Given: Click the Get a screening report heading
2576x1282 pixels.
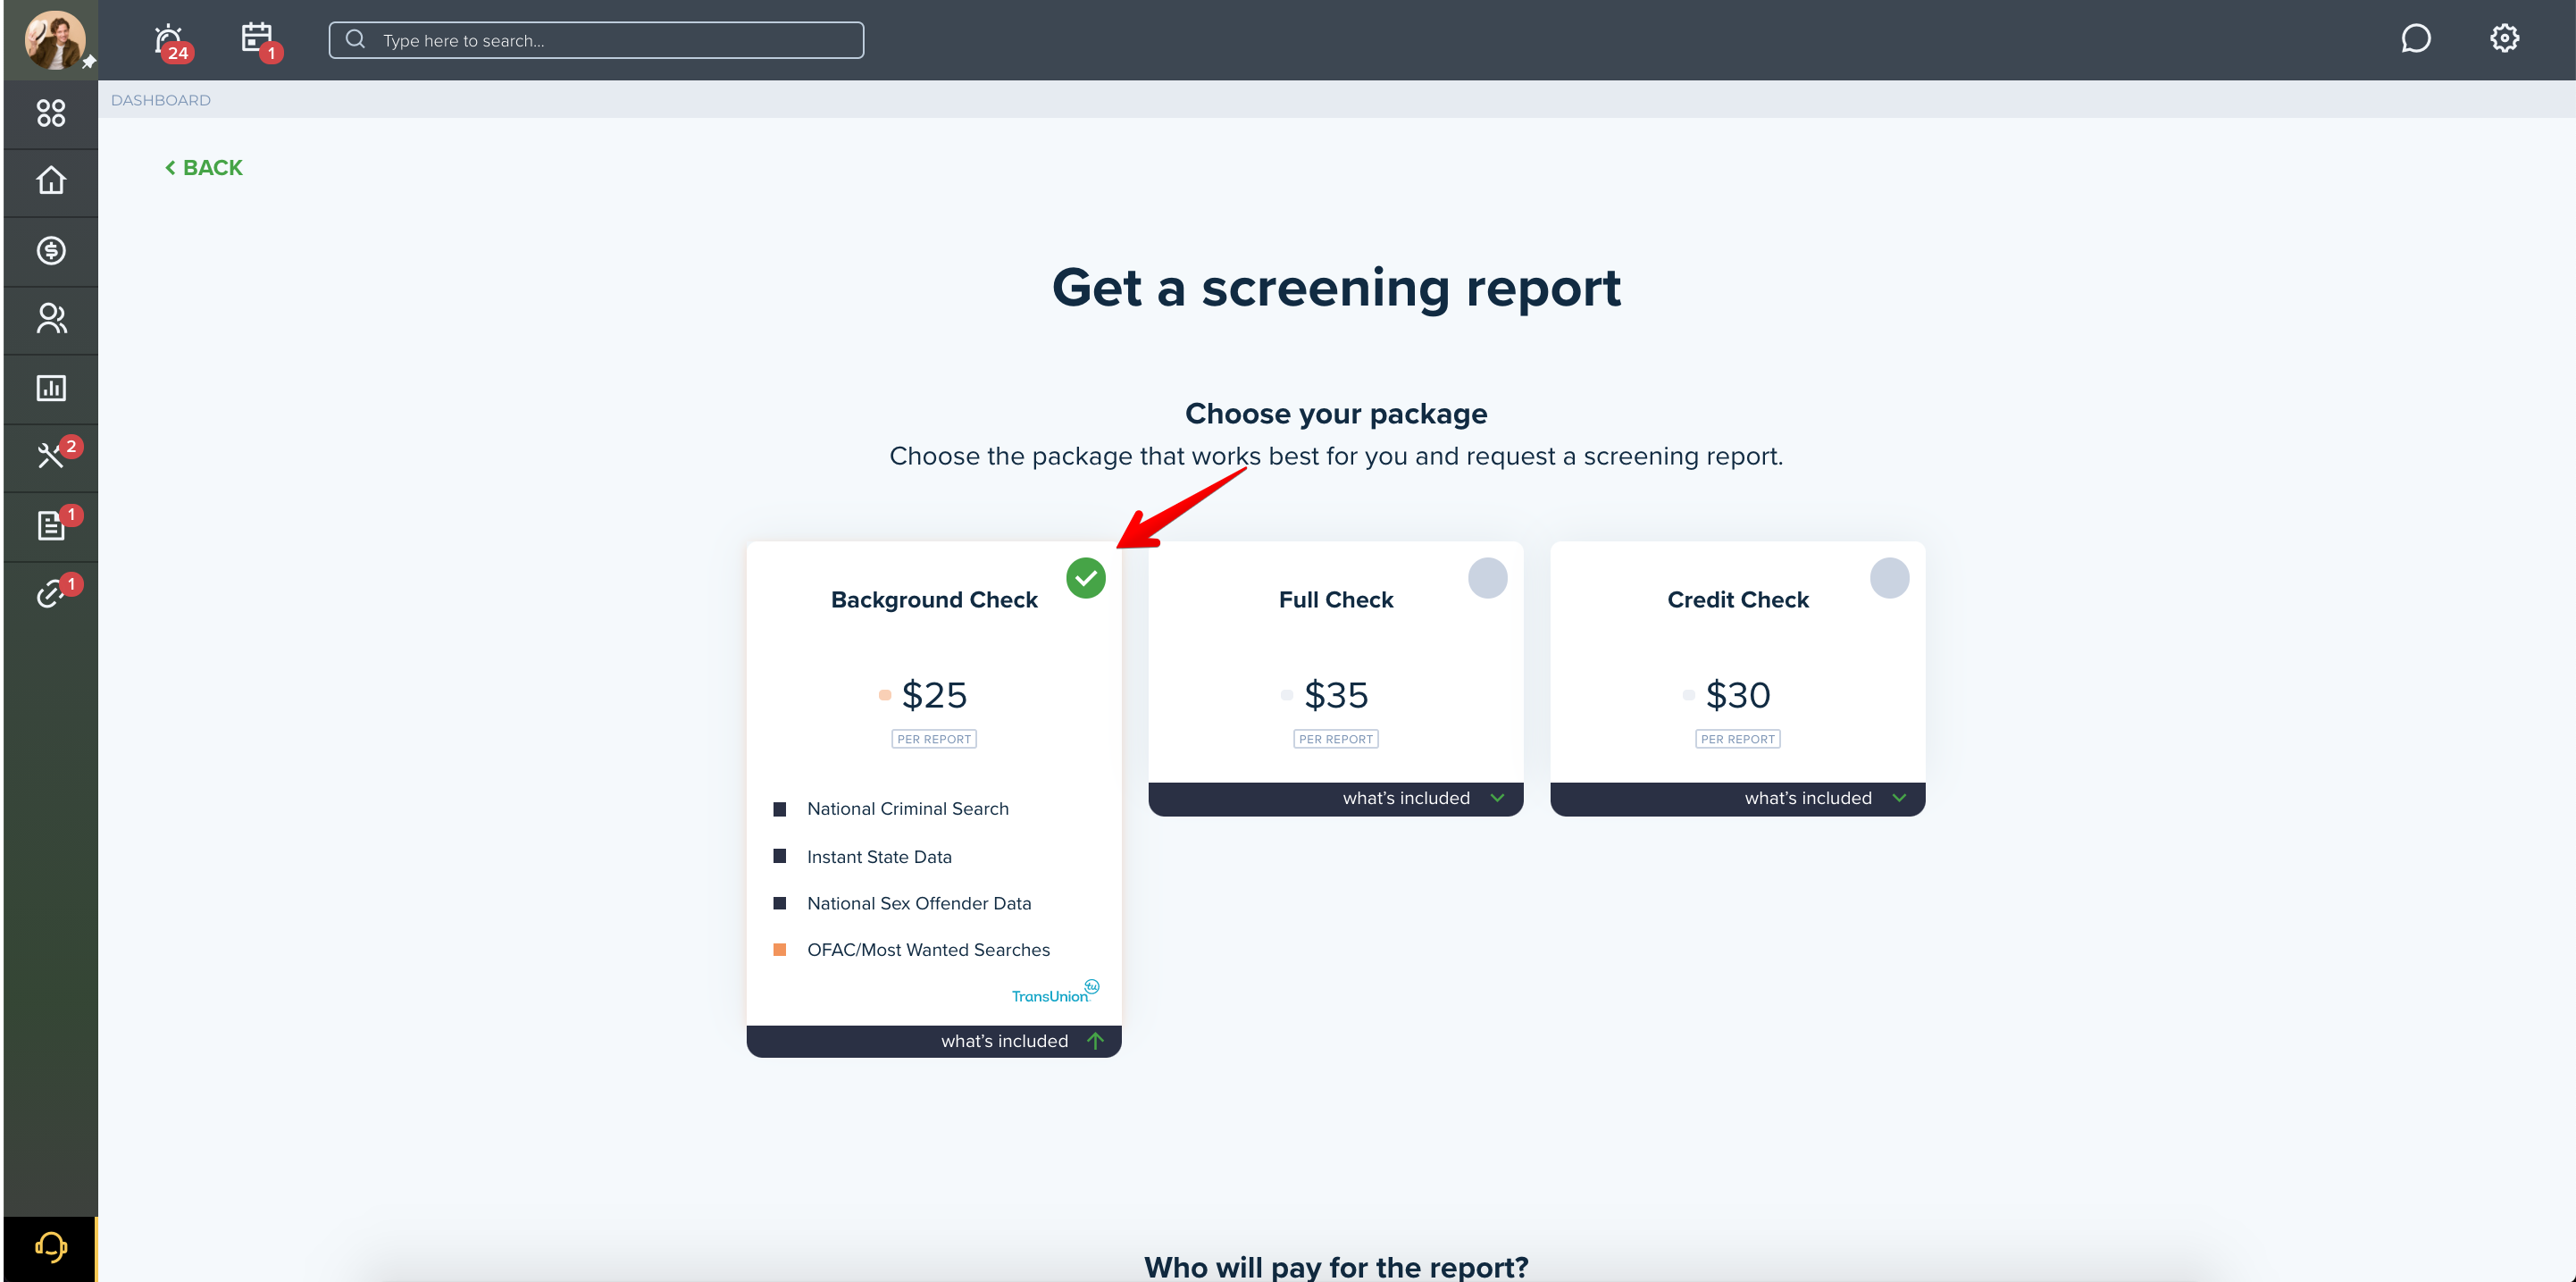Looking at the screenshot, I should (1336, 288).
